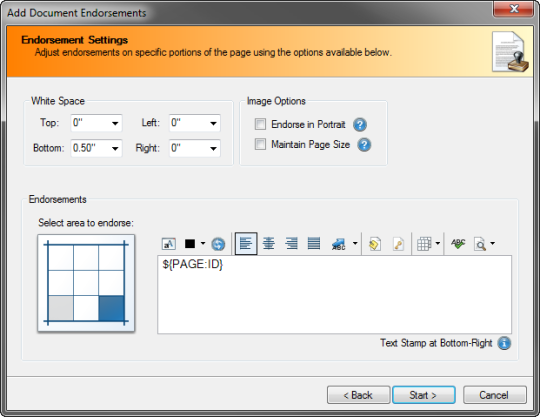Open the black text color swatch
The image size is (540, 417).
pyautogui.click(x=190, y=244)
